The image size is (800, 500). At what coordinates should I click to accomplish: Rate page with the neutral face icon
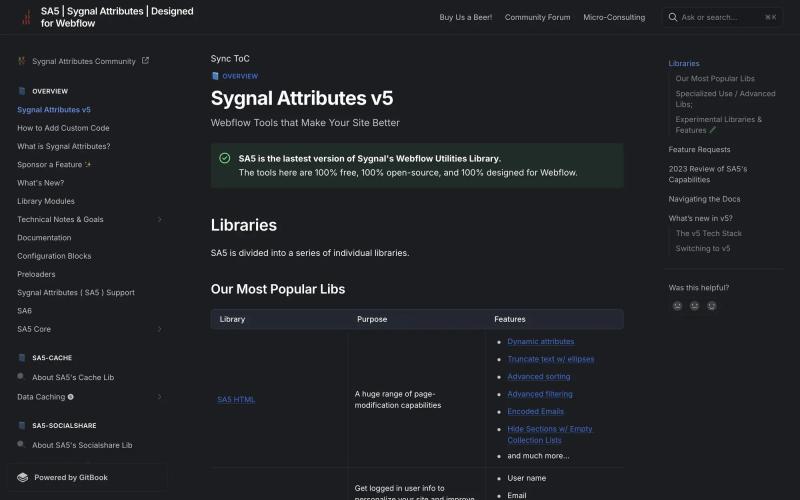694,306
